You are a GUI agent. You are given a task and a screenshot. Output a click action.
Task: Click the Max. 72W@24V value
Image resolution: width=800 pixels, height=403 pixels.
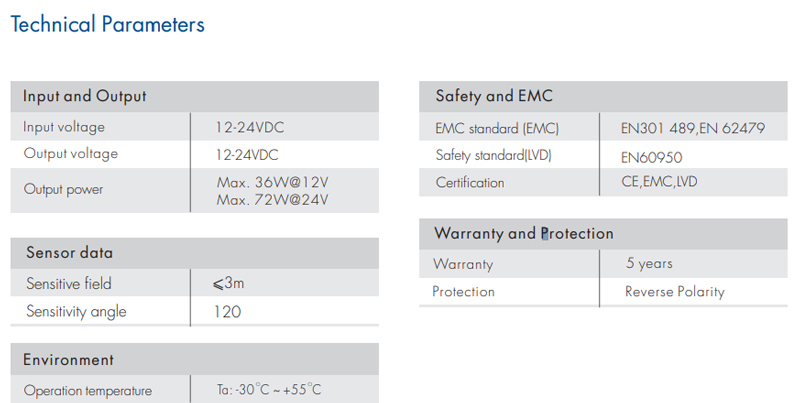(272, 199)
